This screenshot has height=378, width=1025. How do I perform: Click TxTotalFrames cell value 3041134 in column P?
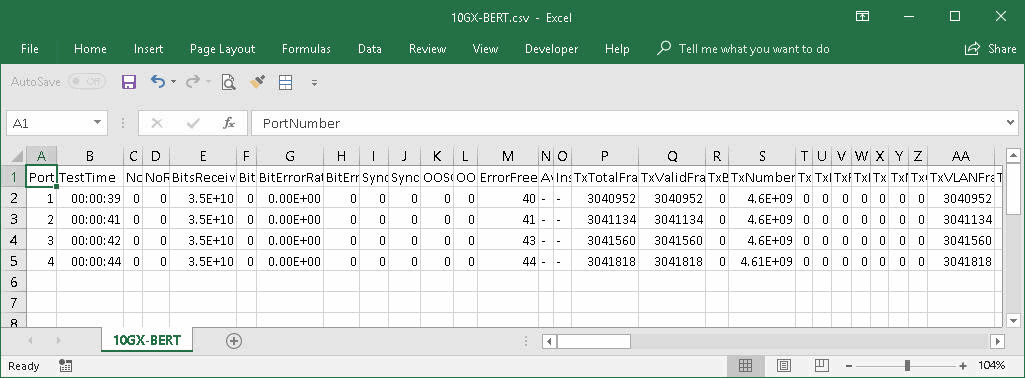click(x=605, y=220)
